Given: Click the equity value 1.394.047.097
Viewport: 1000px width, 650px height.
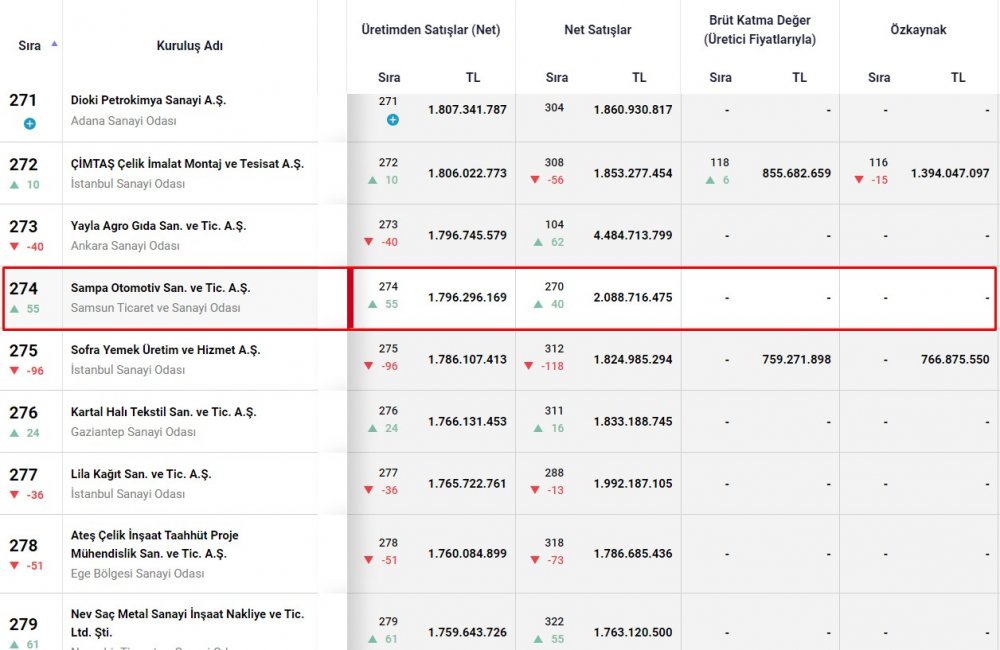Looking at the screenshot, I should pos(950,173).
